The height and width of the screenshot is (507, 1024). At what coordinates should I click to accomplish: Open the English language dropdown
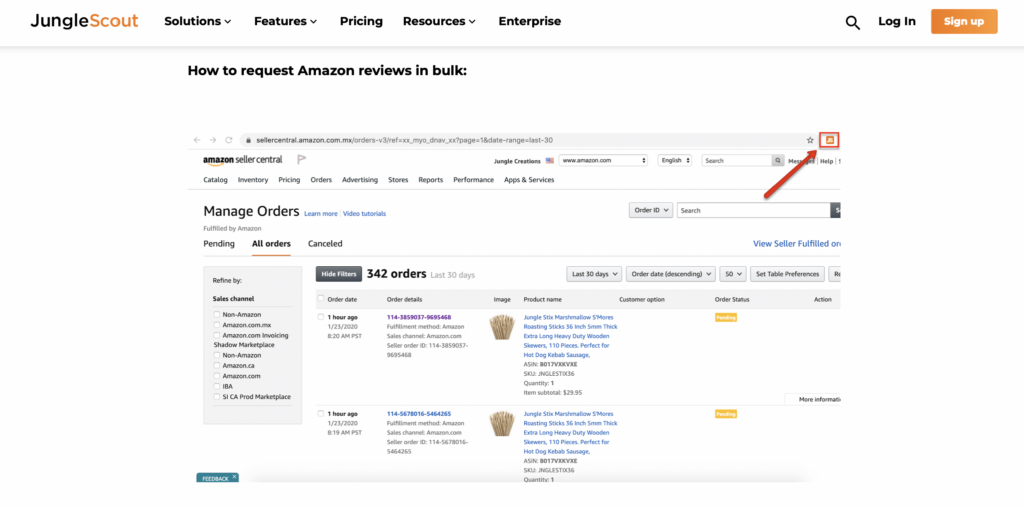coord(674,160)
